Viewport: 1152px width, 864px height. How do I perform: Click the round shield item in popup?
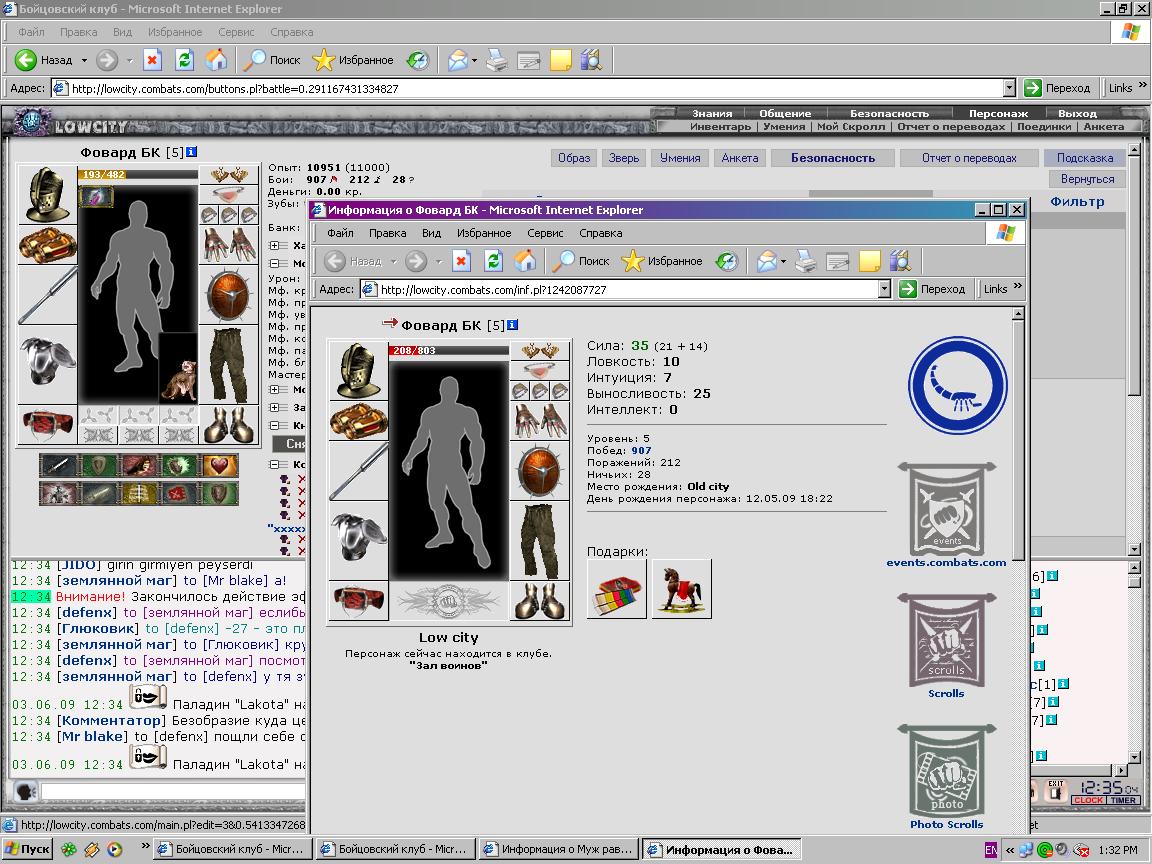click(540, 471)
